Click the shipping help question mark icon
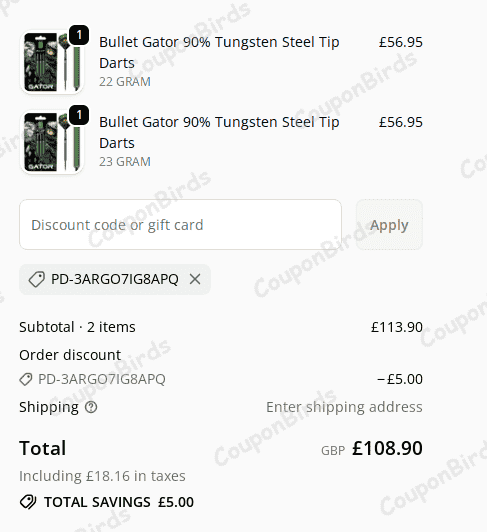This screenshot has height=532, width=487. coord(91,407)
